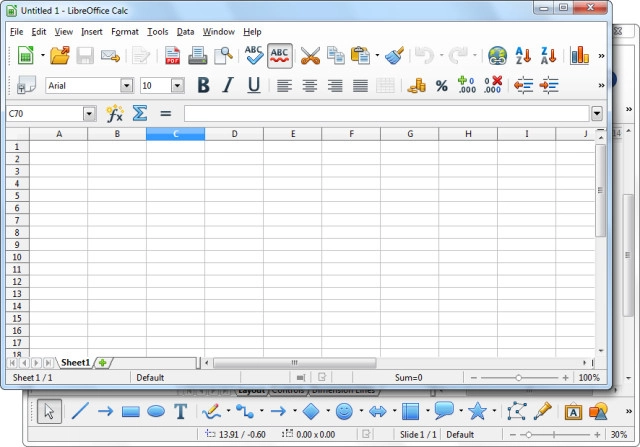Sort ascending A to Z
The image size is (640, 447).
click(523, 56)
